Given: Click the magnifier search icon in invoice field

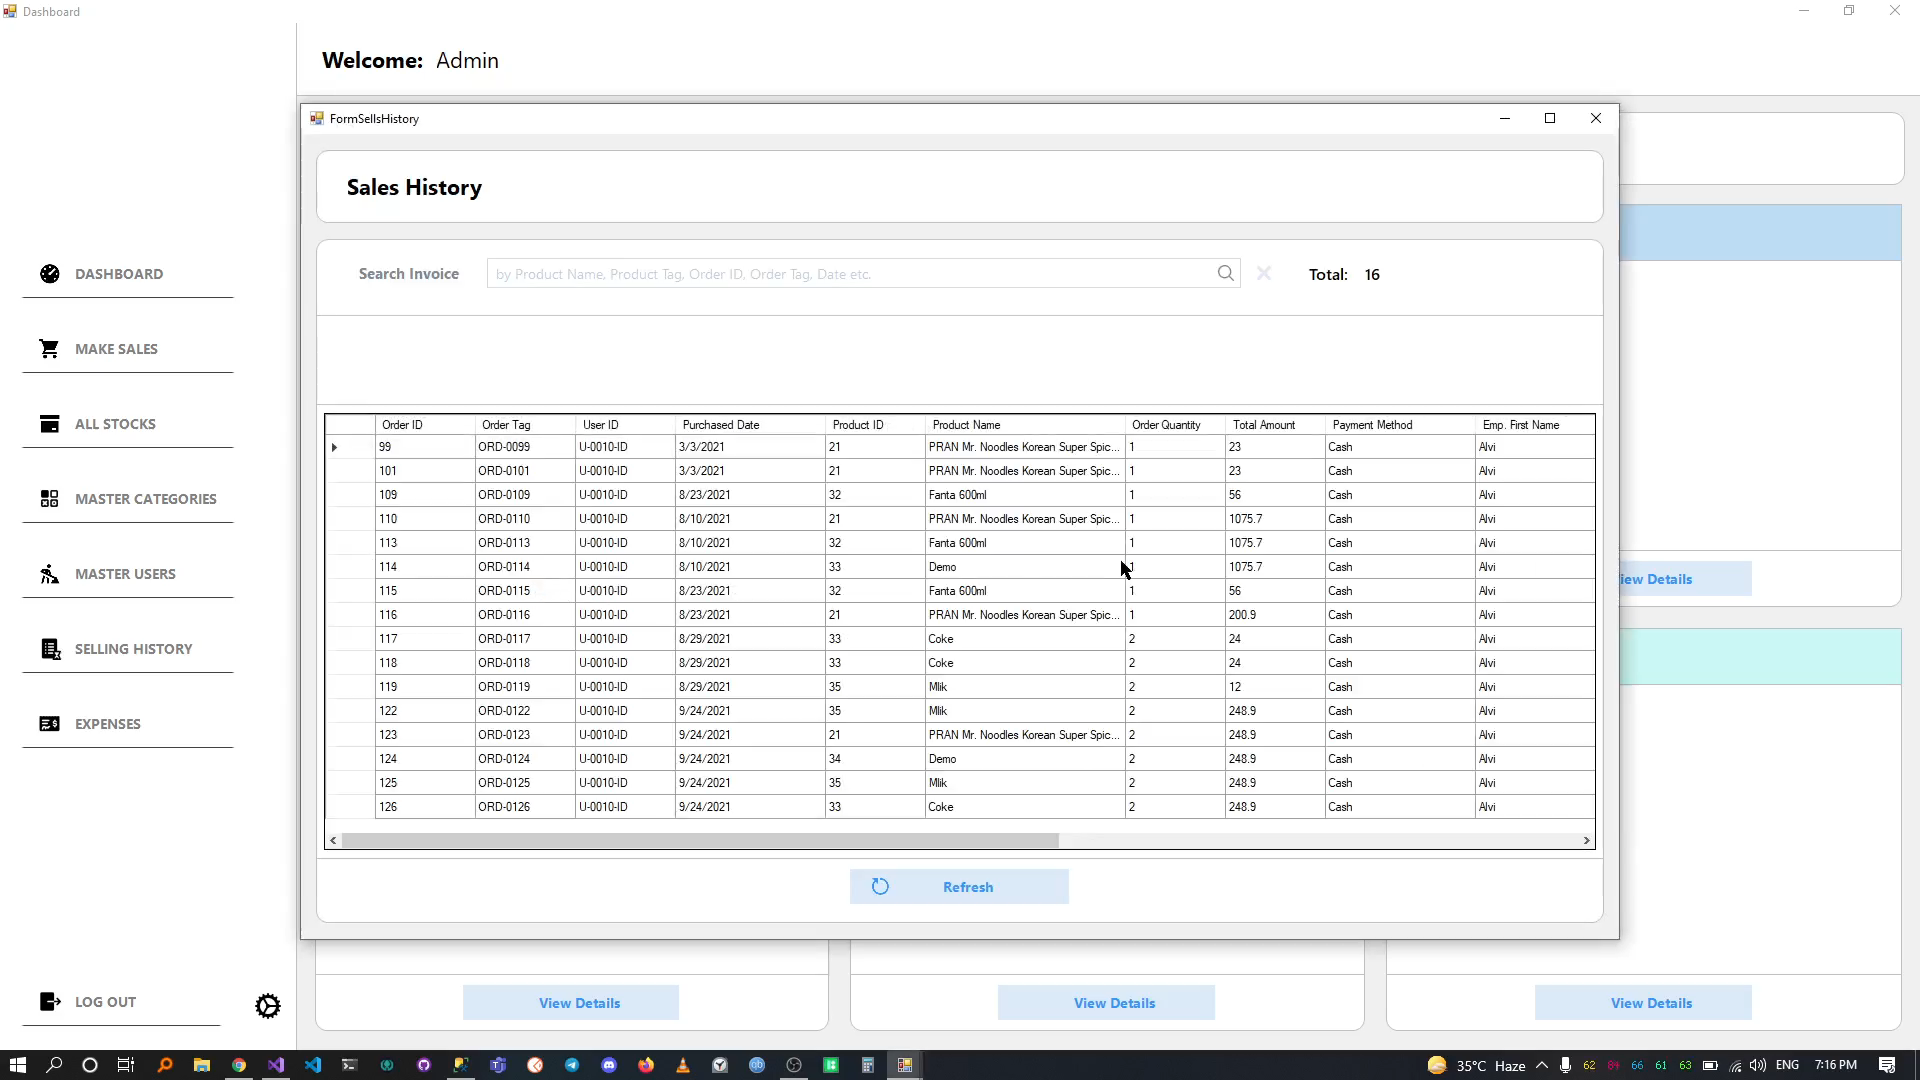Looking at the screenshot, I should [1225, 274].
